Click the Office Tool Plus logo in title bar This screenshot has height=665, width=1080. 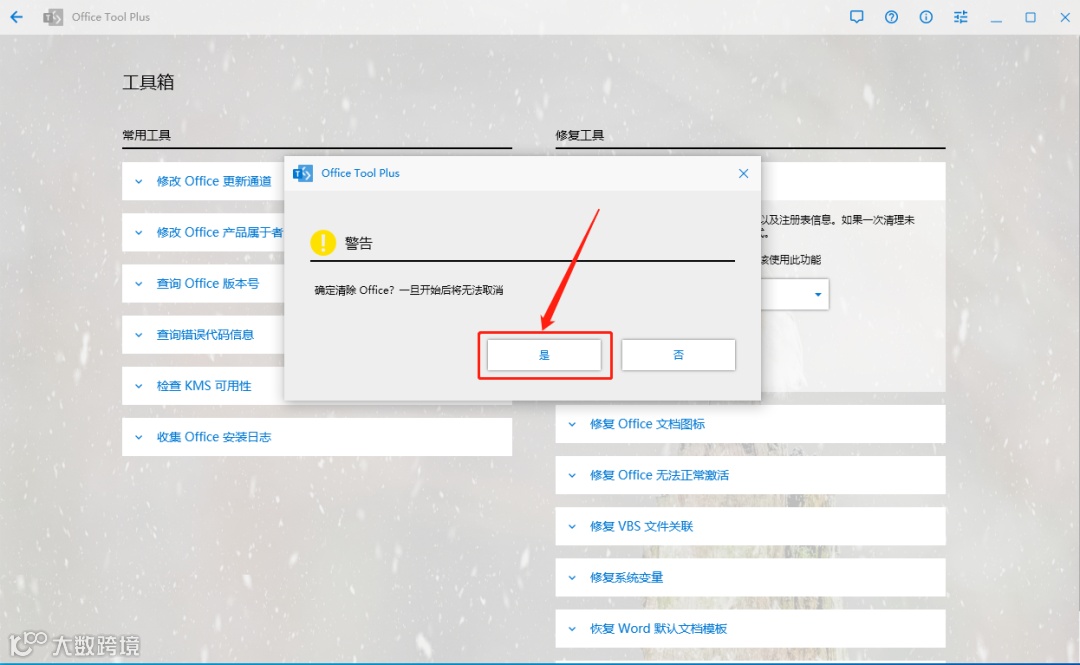coord(53,17)
